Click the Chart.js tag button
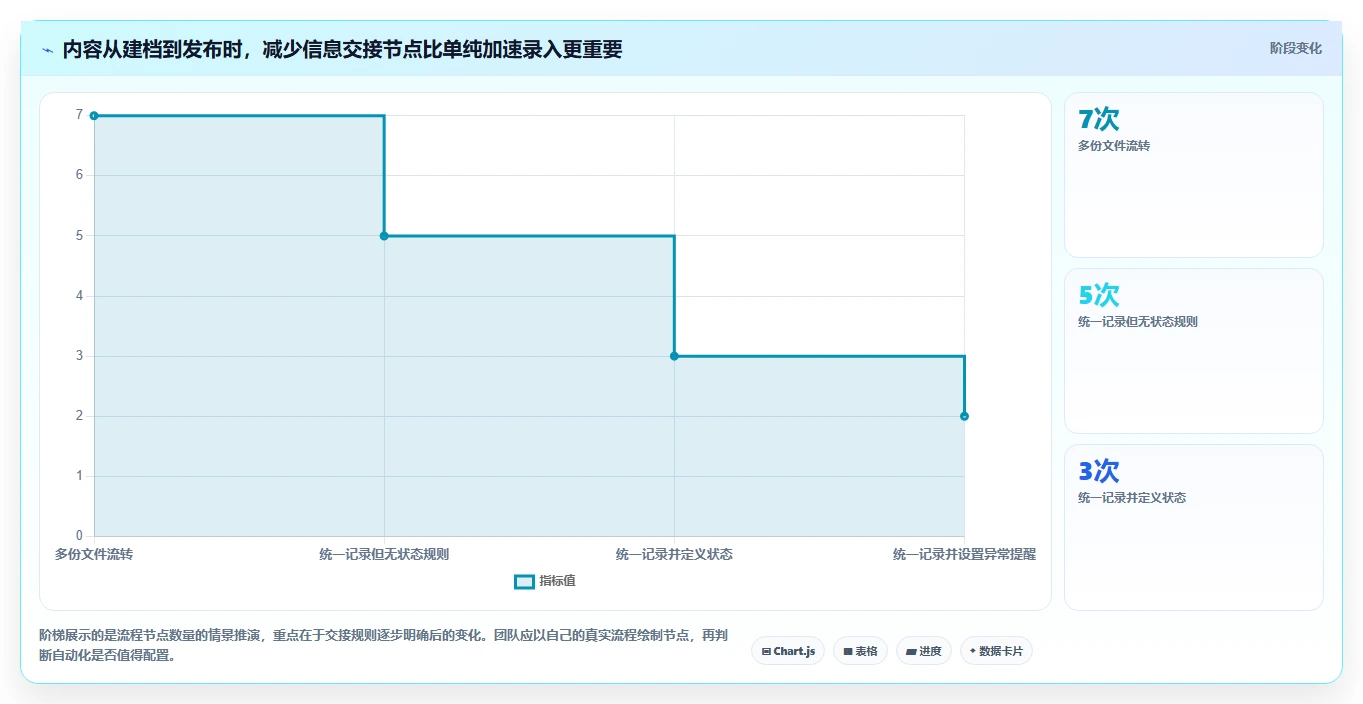Viewport: 1363px width, 704px height. pyautogui.click(x=788, y=651)
